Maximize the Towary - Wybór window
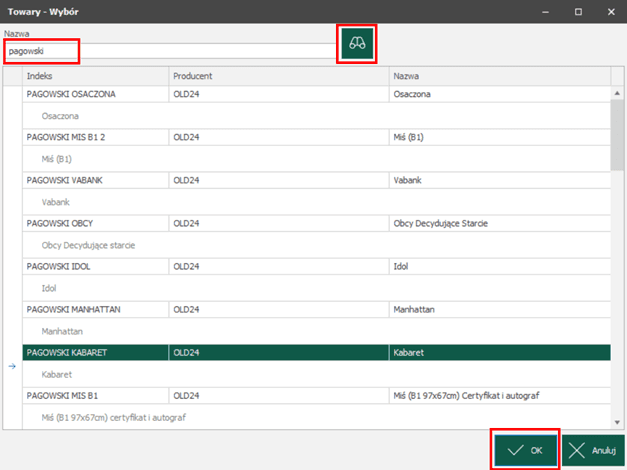627x470 pixels. [x=578, y=12]
